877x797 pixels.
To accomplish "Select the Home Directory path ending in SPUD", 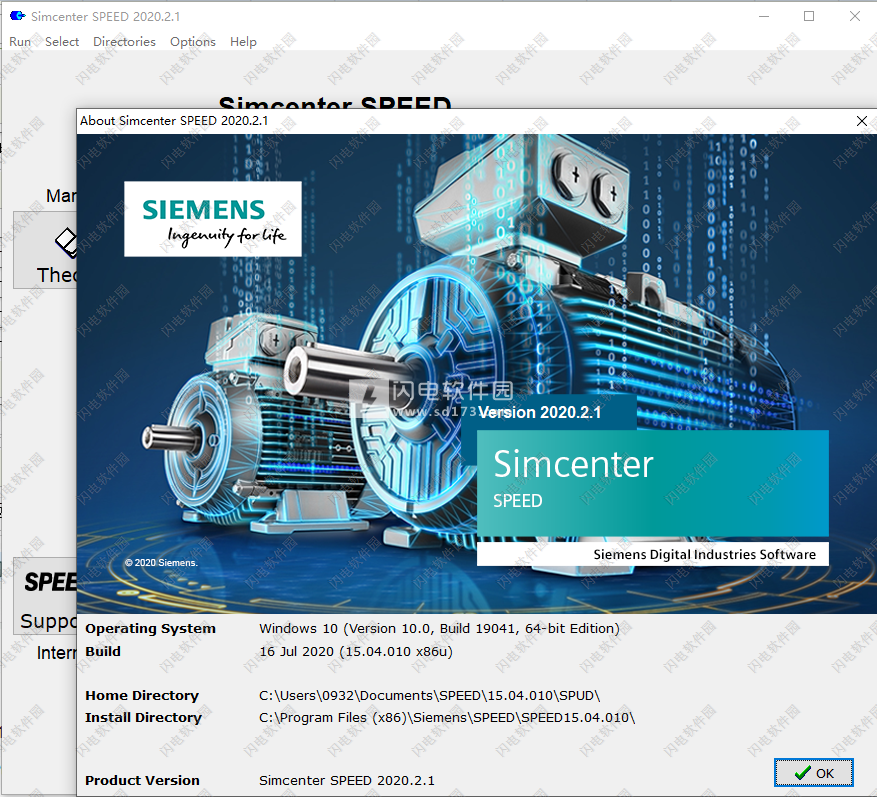I will (x=430, y=695).
